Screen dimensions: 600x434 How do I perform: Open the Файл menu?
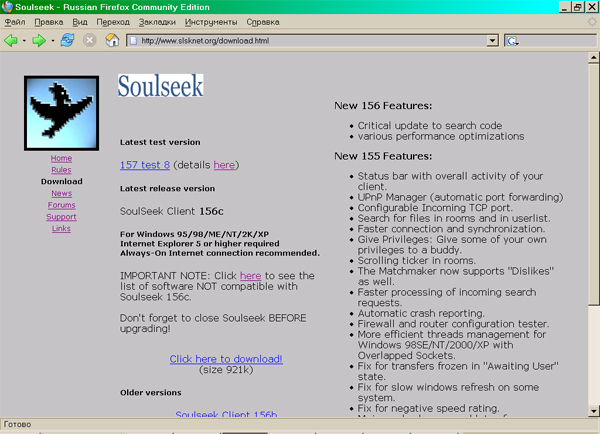coord(15,22)
